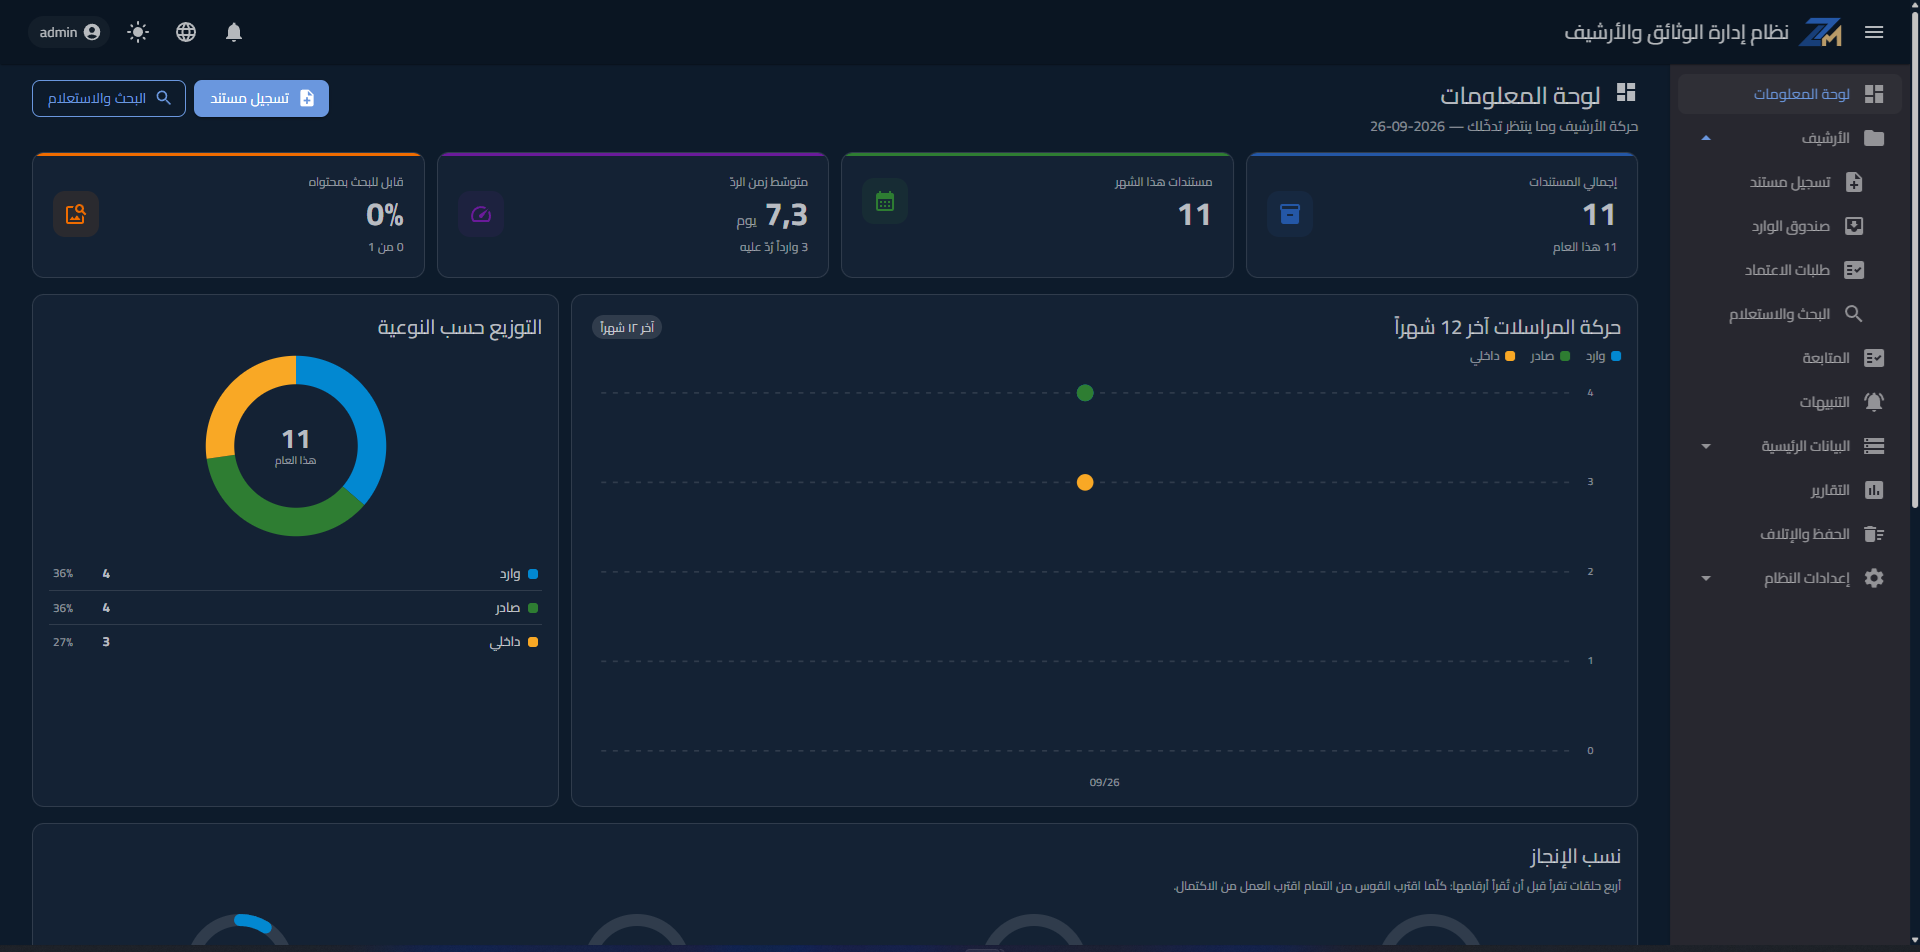This screenshot has height=952, width=1920.
Task: Click the الأرشيف folder icon
Action: click(1874, 138)
